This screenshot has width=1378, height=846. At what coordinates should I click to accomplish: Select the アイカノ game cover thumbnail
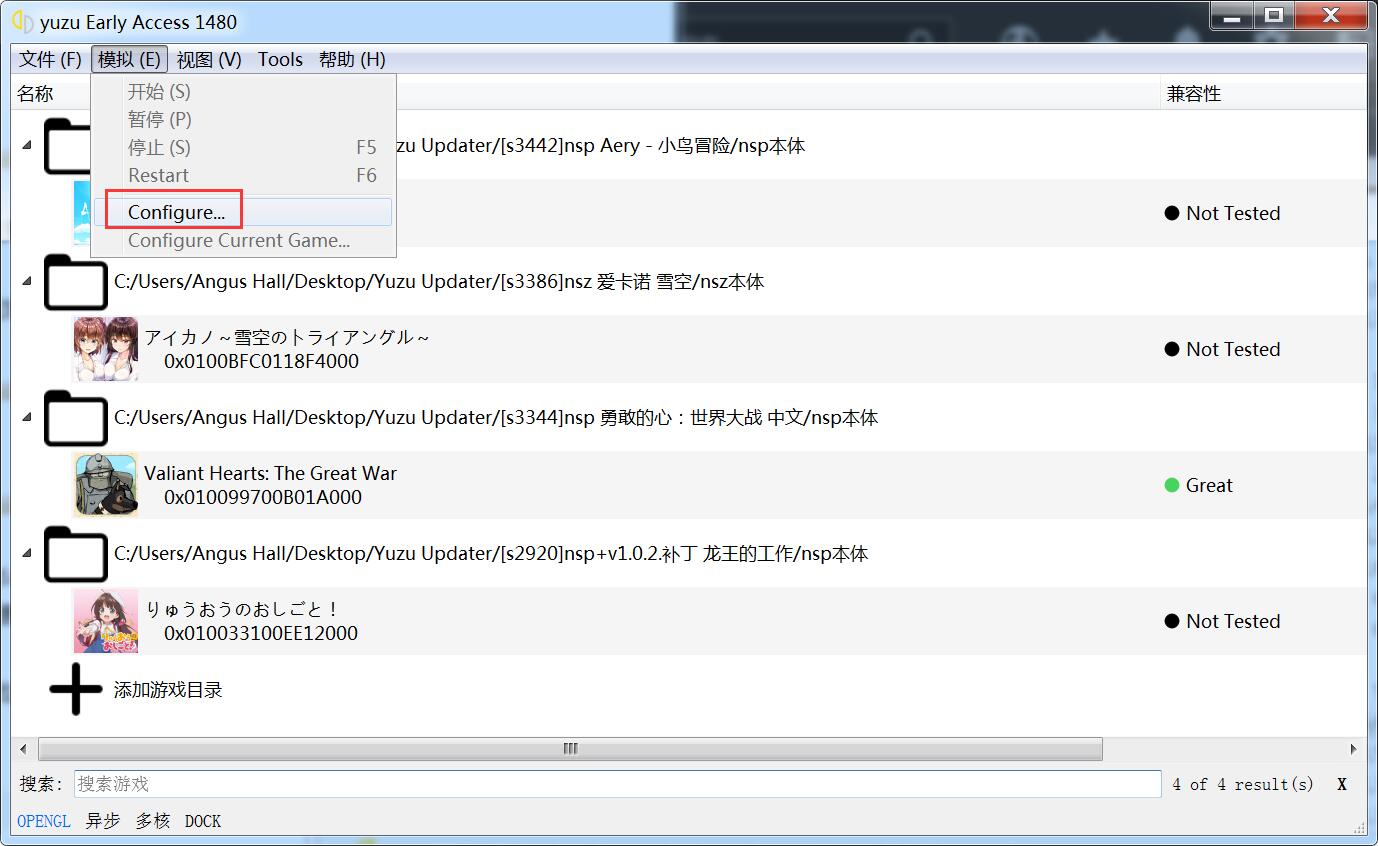pos(106,349)
